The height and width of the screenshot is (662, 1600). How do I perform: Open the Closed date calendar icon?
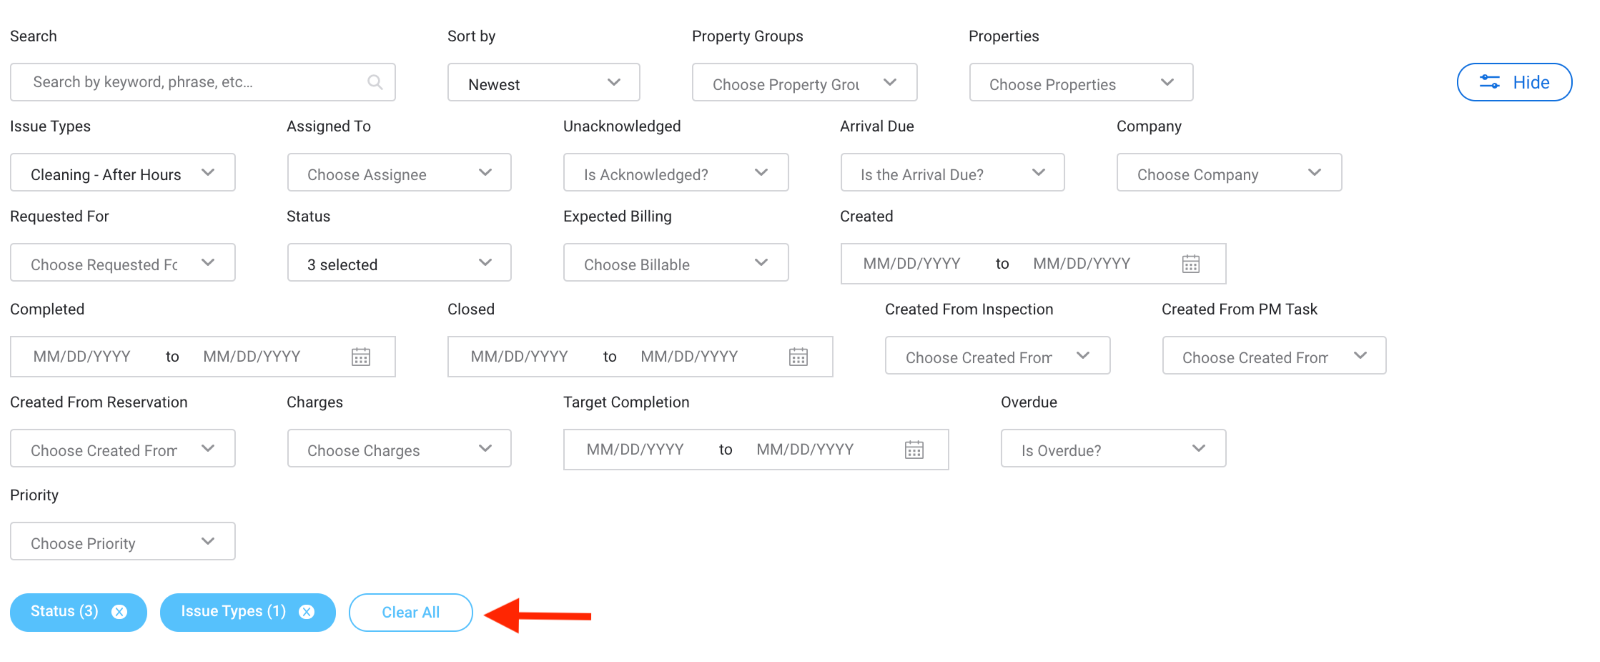coord(798,357)
